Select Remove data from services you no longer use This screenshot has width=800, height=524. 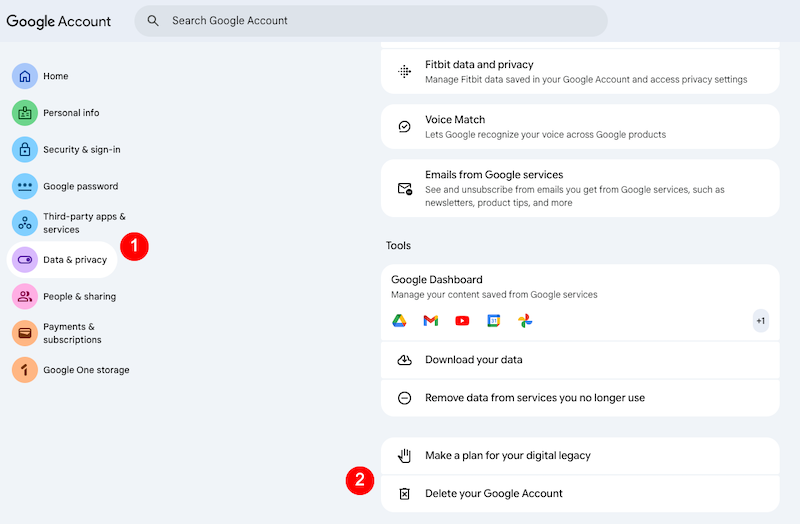pyautogui.click(x=580, y=398)
